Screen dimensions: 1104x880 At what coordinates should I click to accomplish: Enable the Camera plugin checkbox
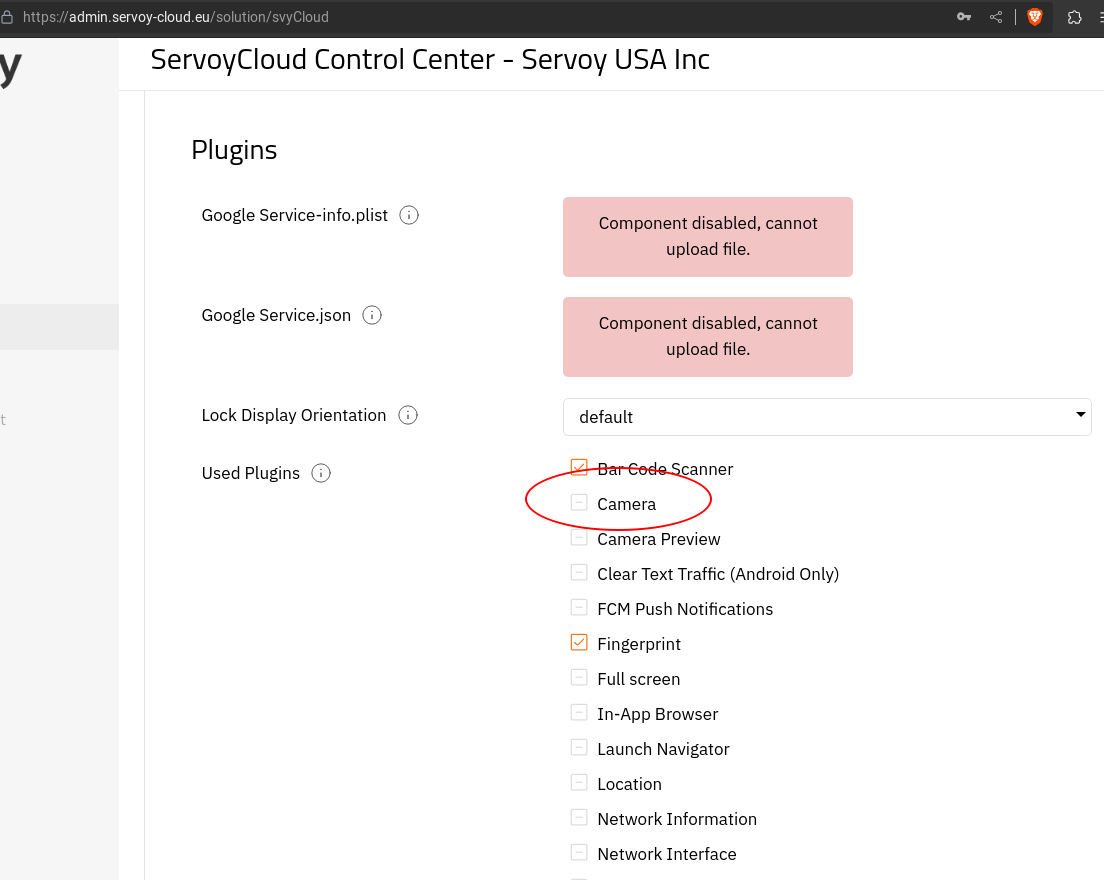click(x=579, y=502)
